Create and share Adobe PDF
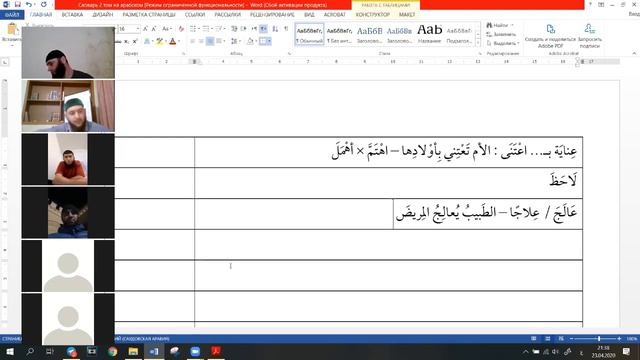Viewport: 640px width, 360px height. 550,36
